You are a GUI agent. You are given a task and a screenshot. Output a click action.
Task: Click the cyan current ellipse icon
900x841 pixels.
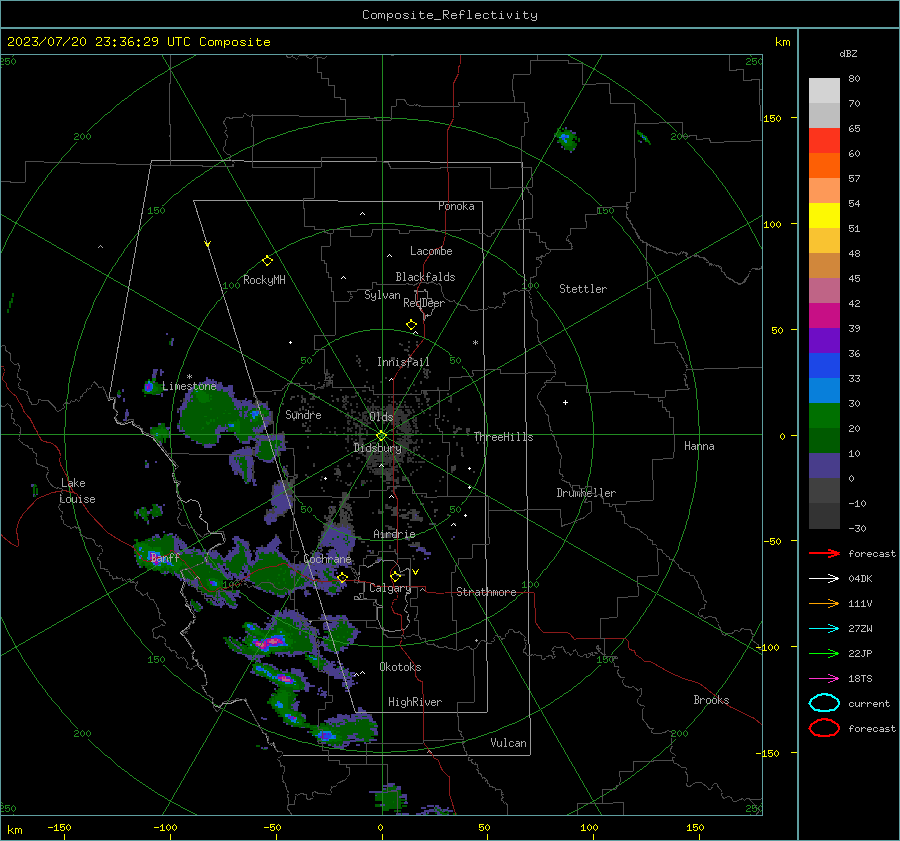point(824,703)
